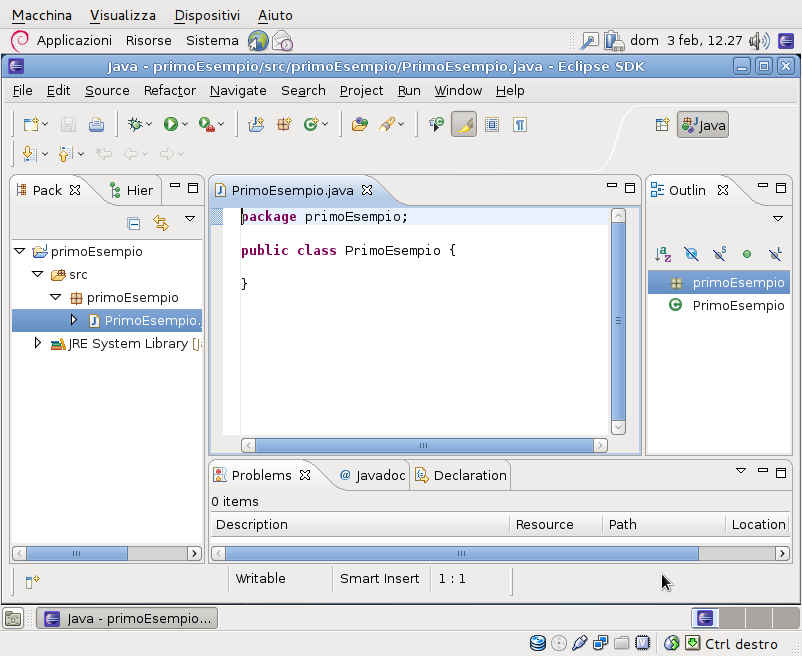Screen dimensions: 802x656
Task: Click editor horizontal scrollbar thumb
Action: click(x=424, y=445)
